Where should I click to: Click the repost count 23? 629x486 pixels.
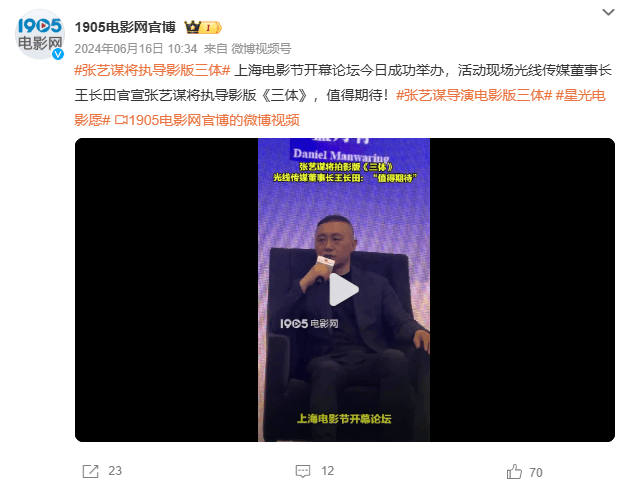(x=115, y=471)
